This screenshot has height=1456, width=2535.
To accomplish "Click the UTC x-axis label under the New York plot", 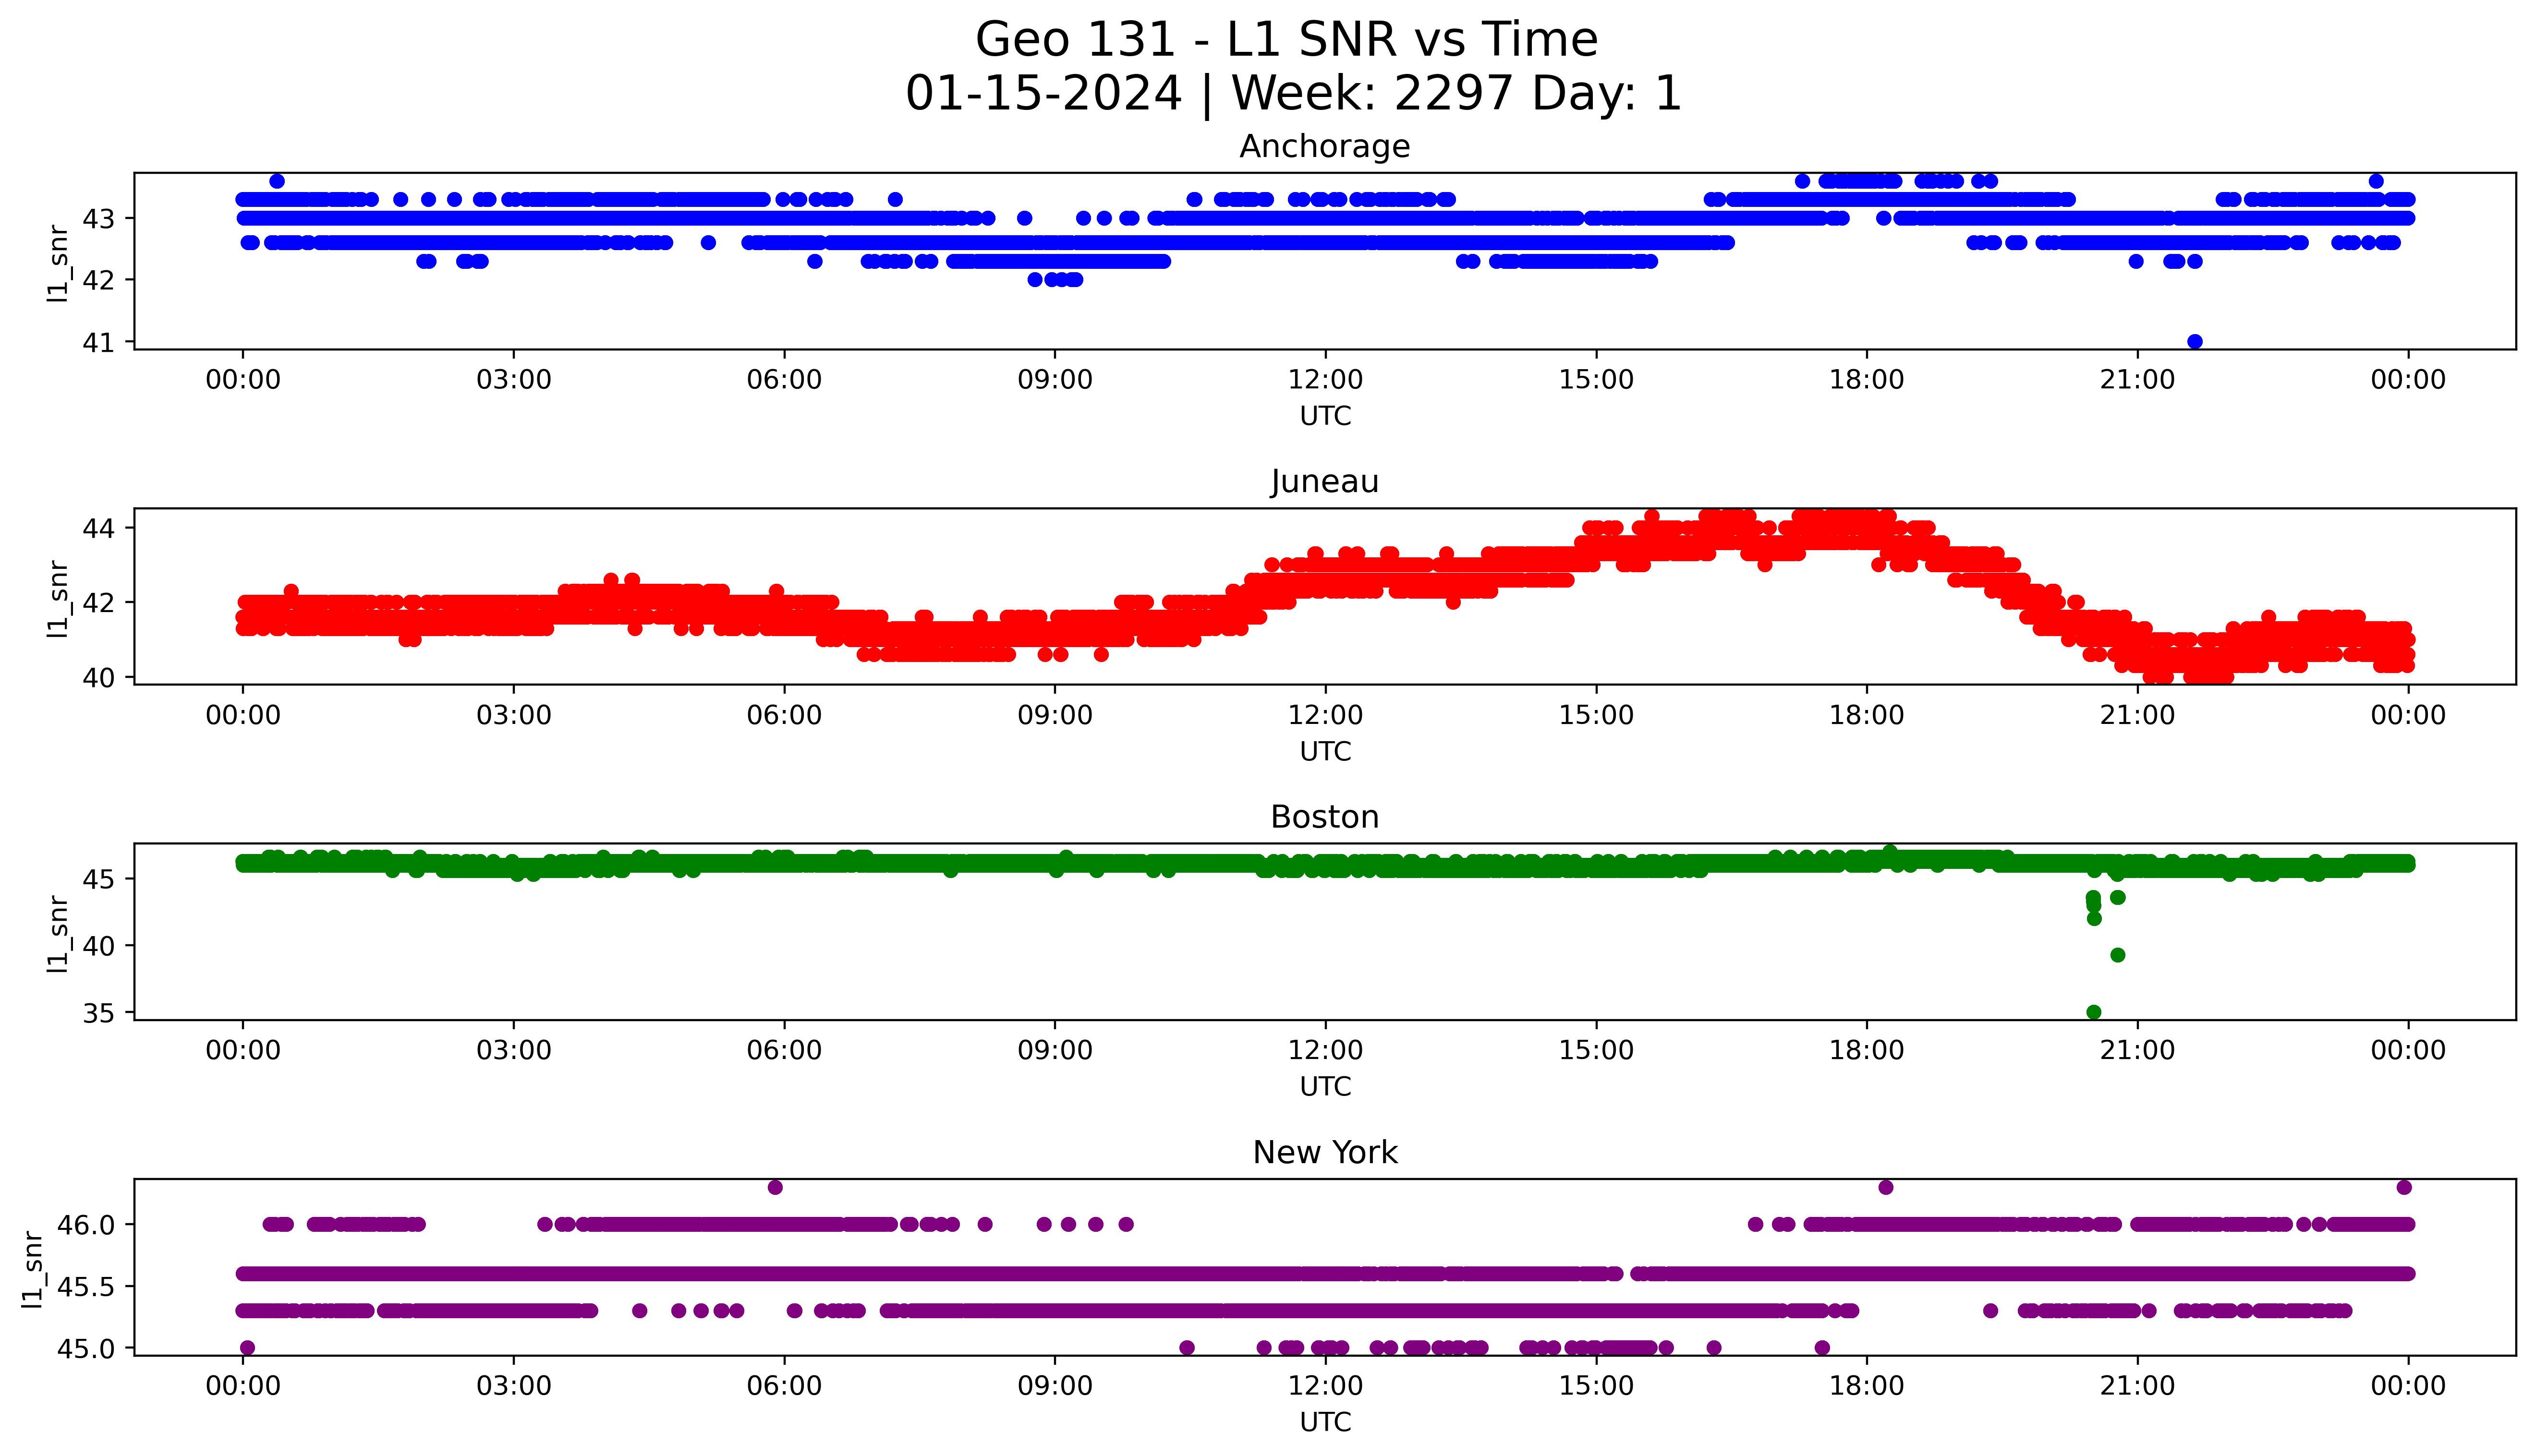I will pyautogui.click(x=1325, y=1422).
